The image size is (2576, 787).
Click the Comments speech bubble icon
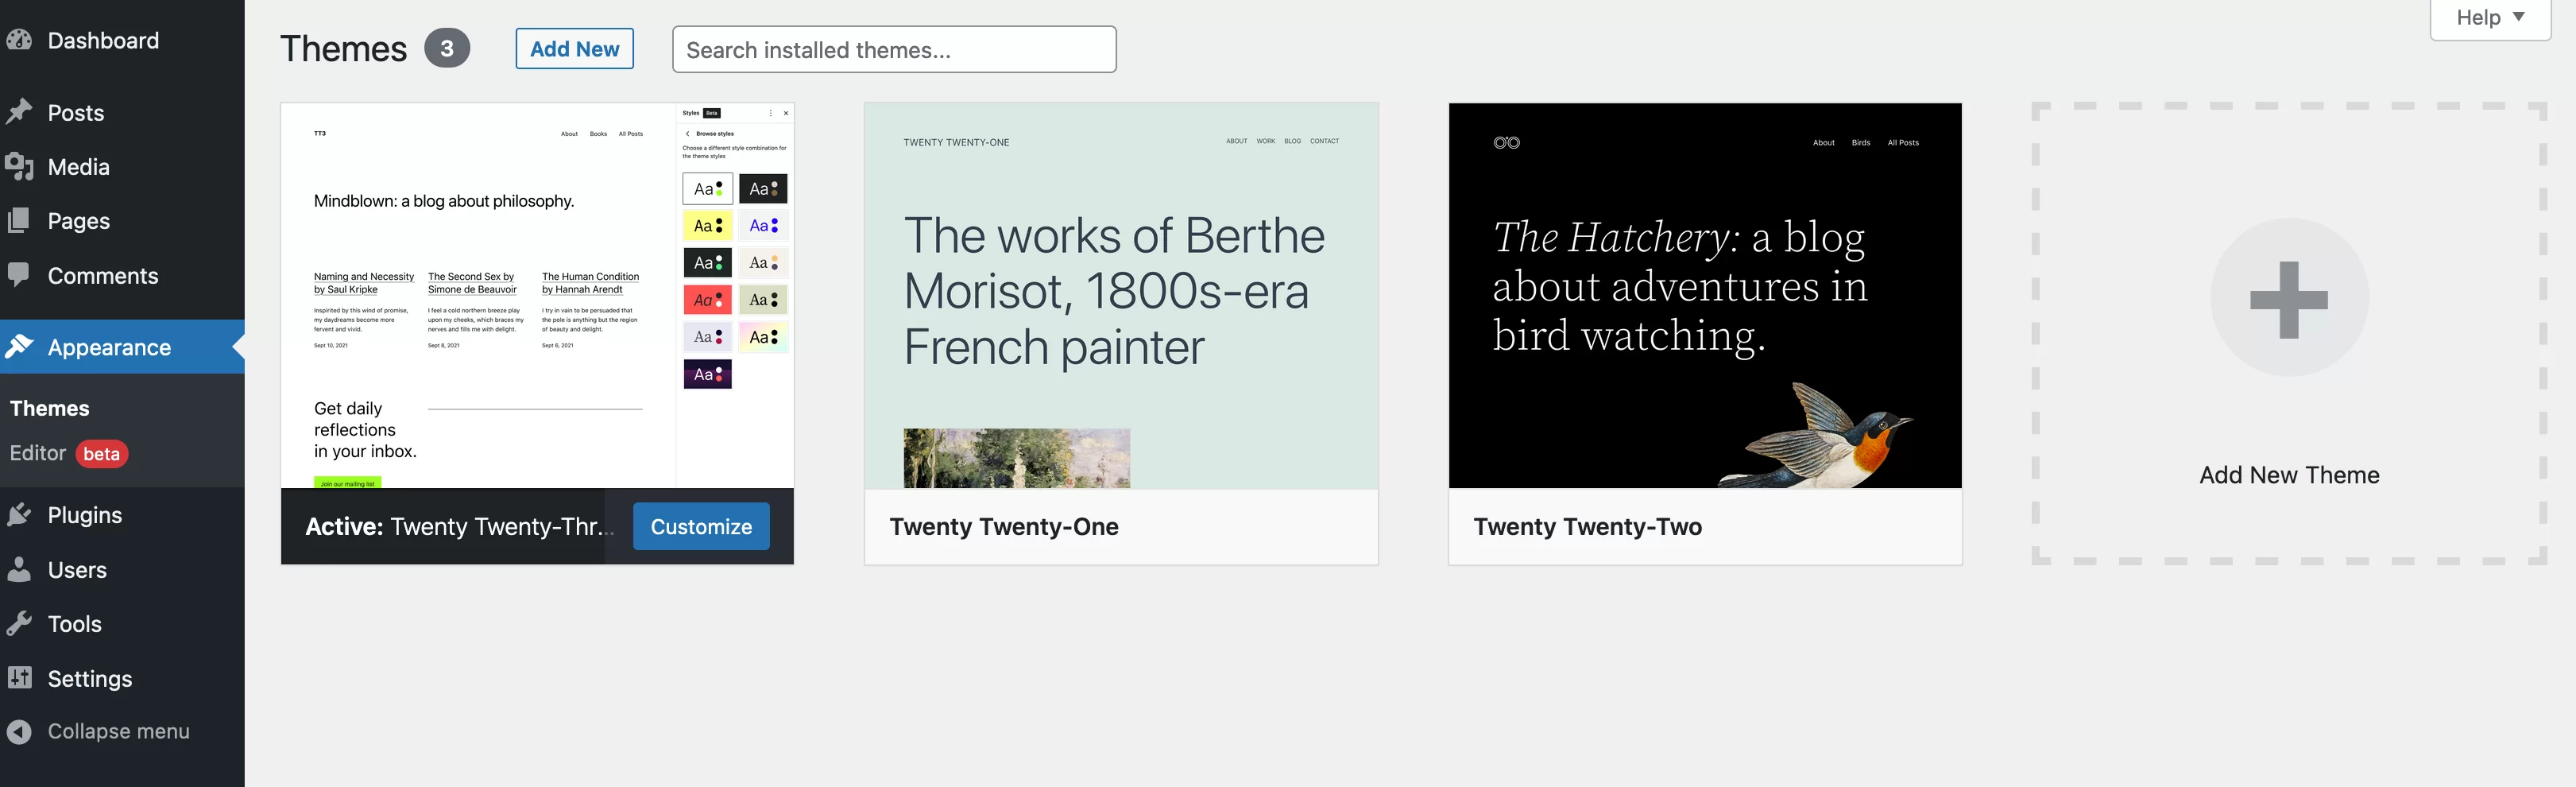19,275
